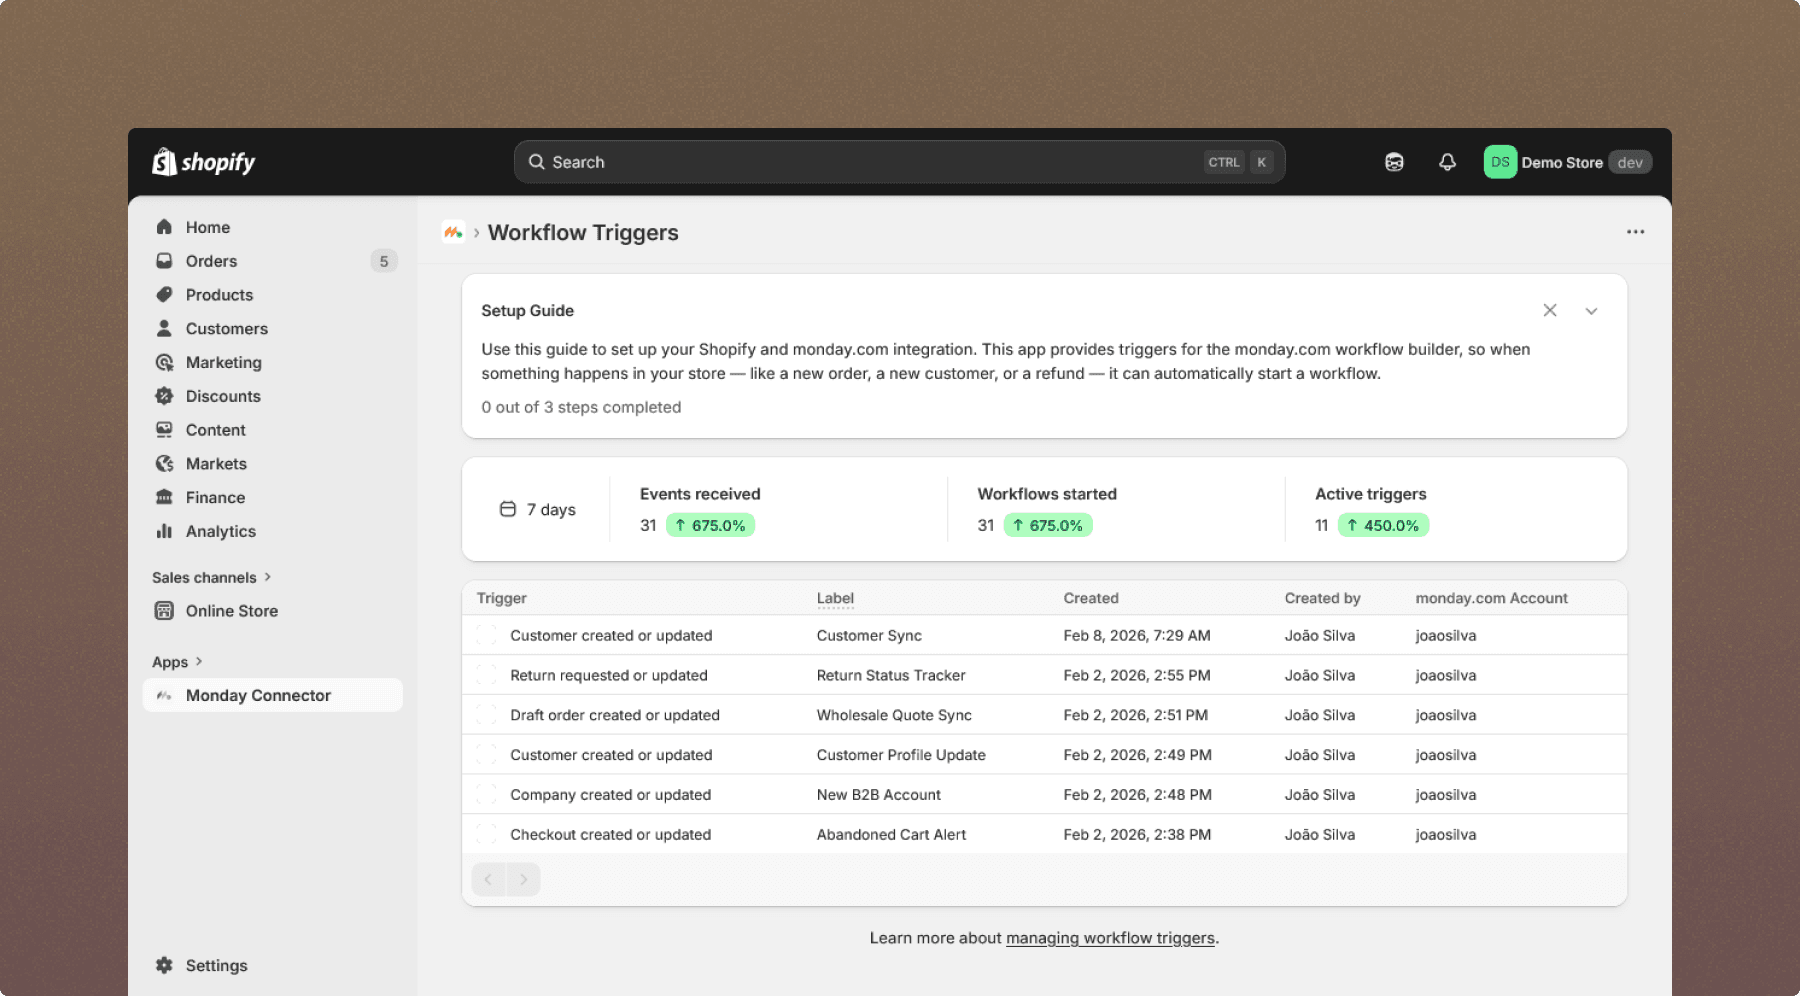Screen dimensions: 1800x996
Task: Open the managing workflow triggers link
Action: tap(1110, 938)
